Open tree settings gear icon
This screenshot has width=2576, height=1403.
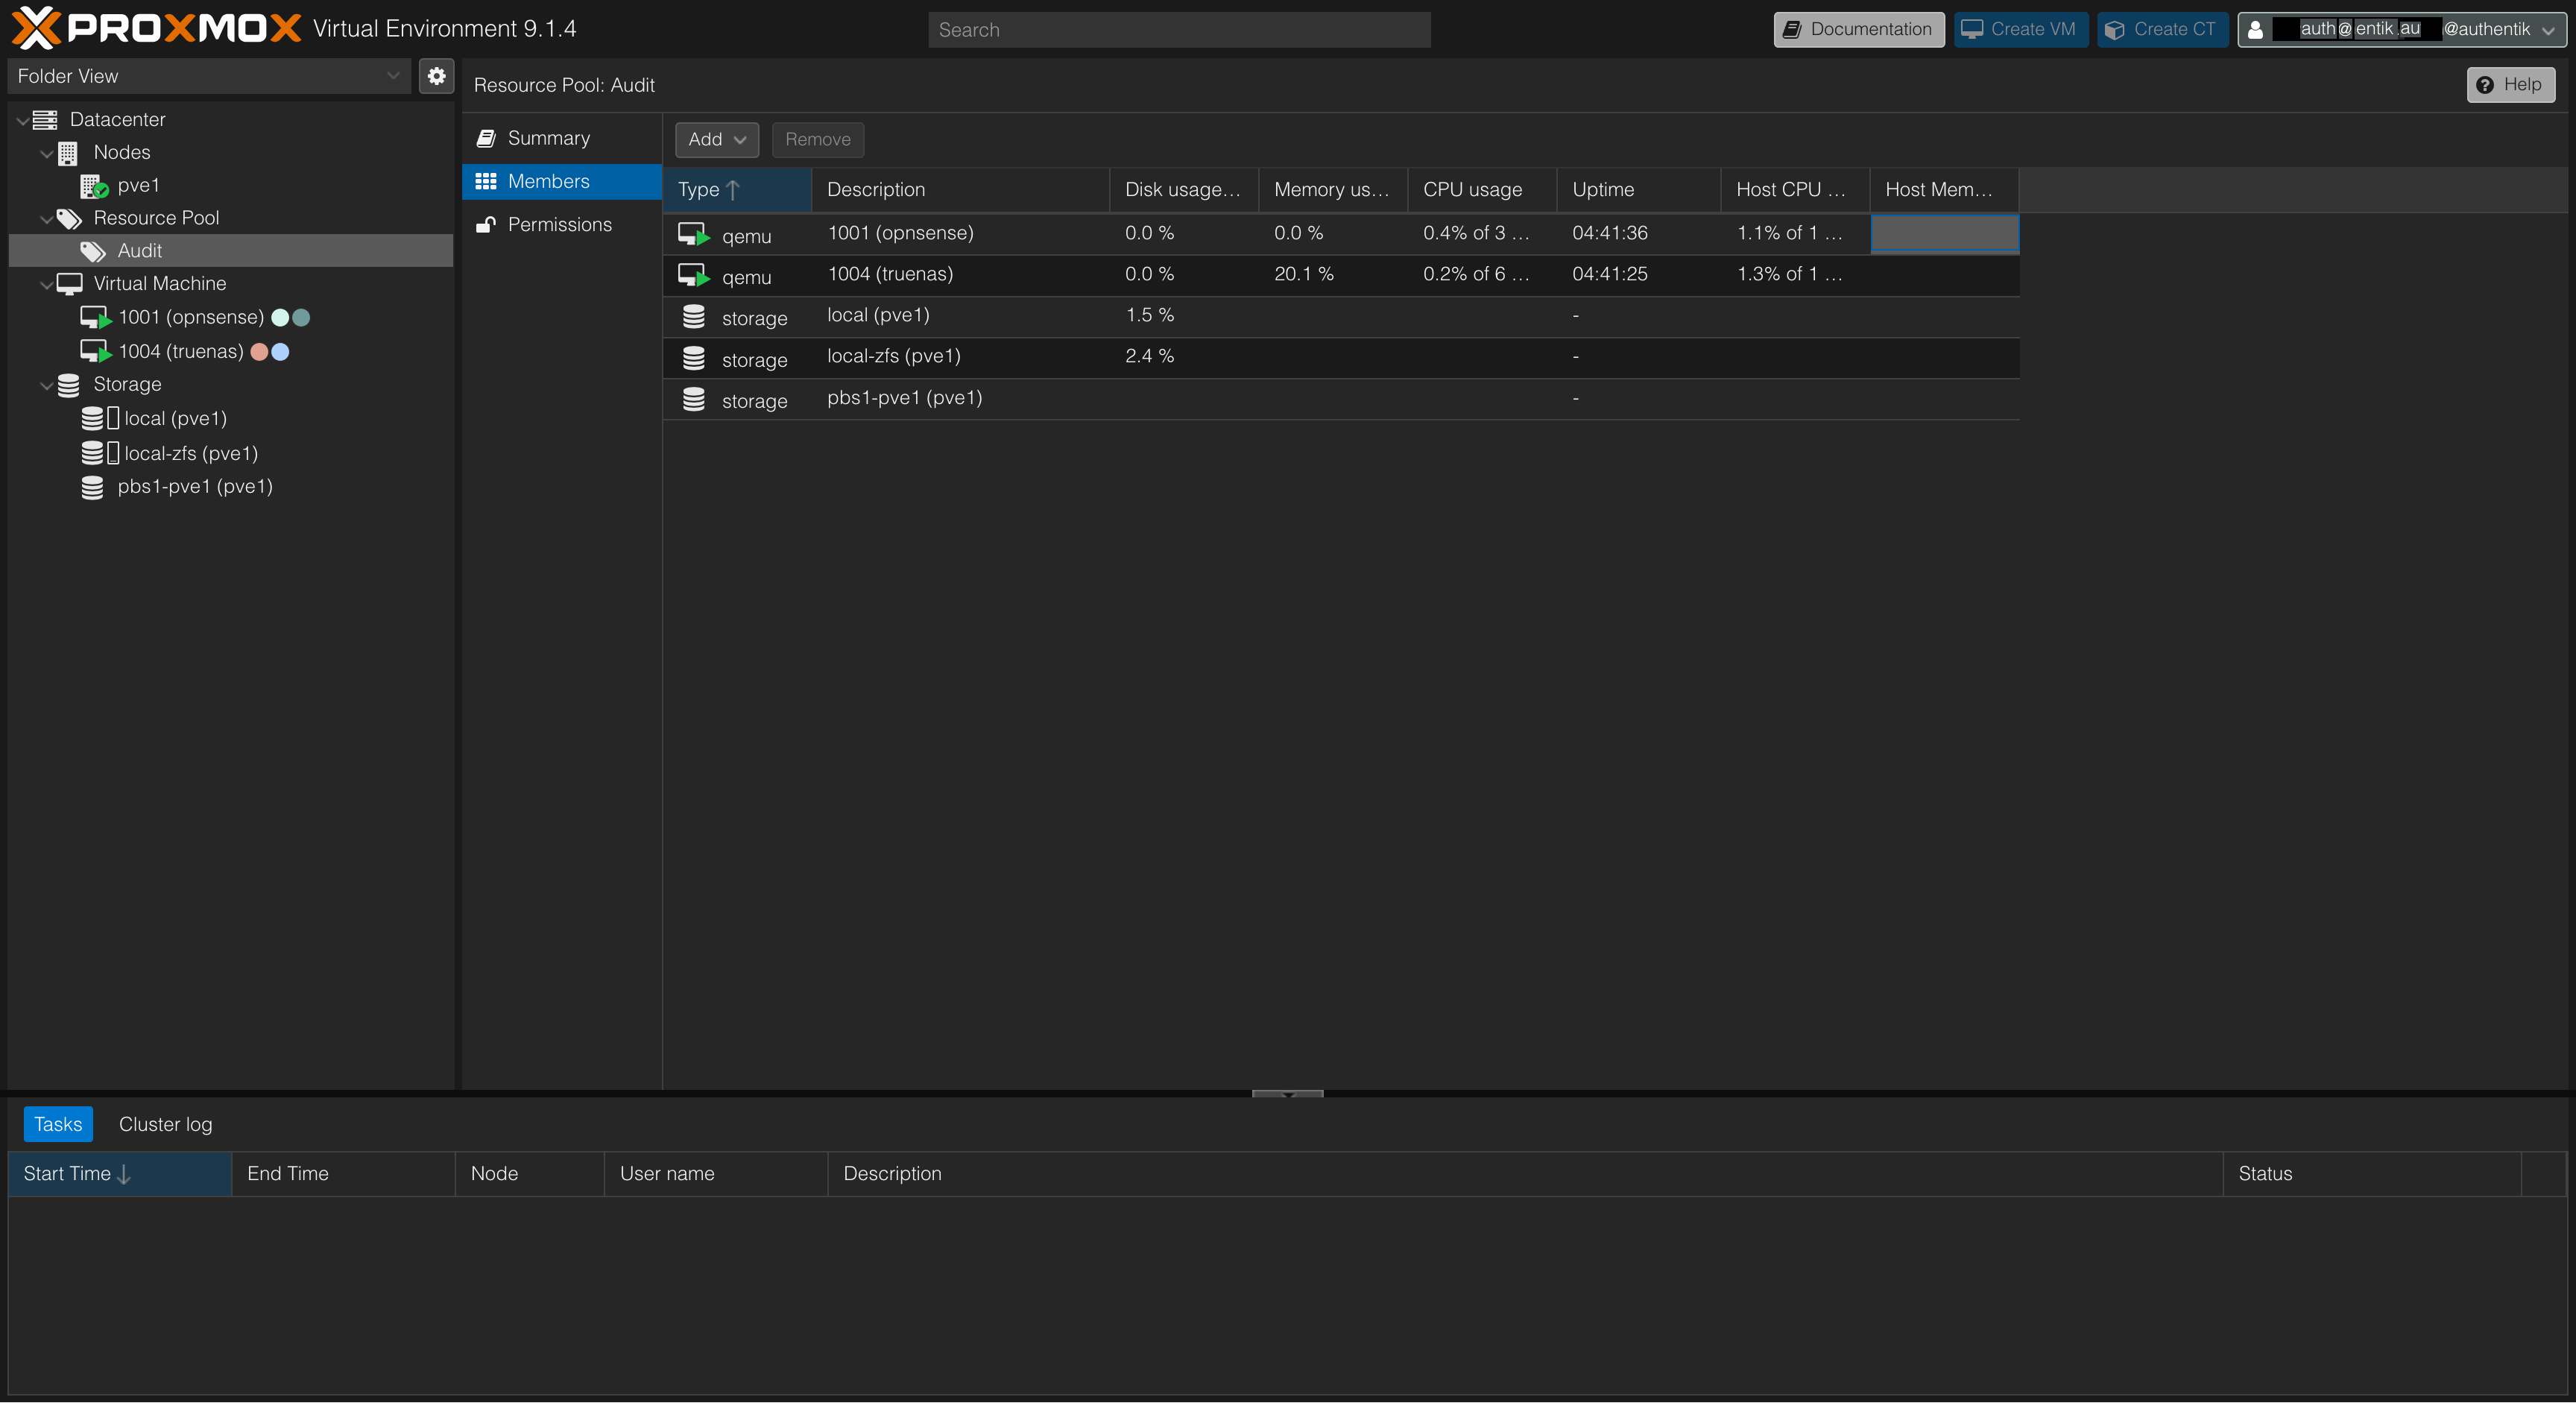coord(436,76)
